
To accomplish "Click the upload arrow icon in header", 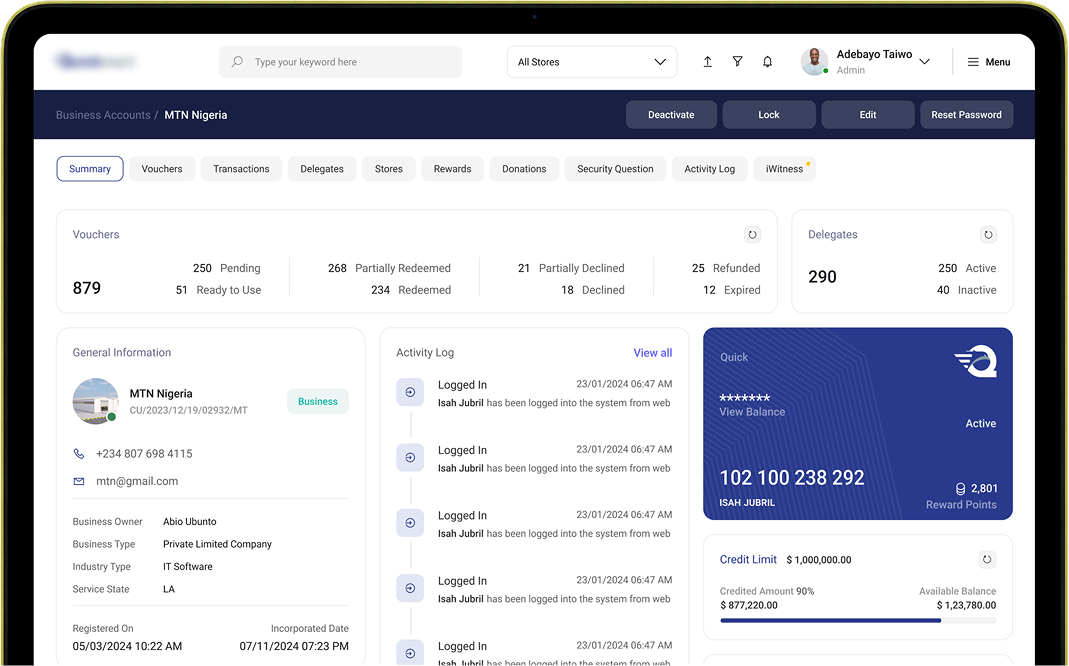I will point(708,62).
